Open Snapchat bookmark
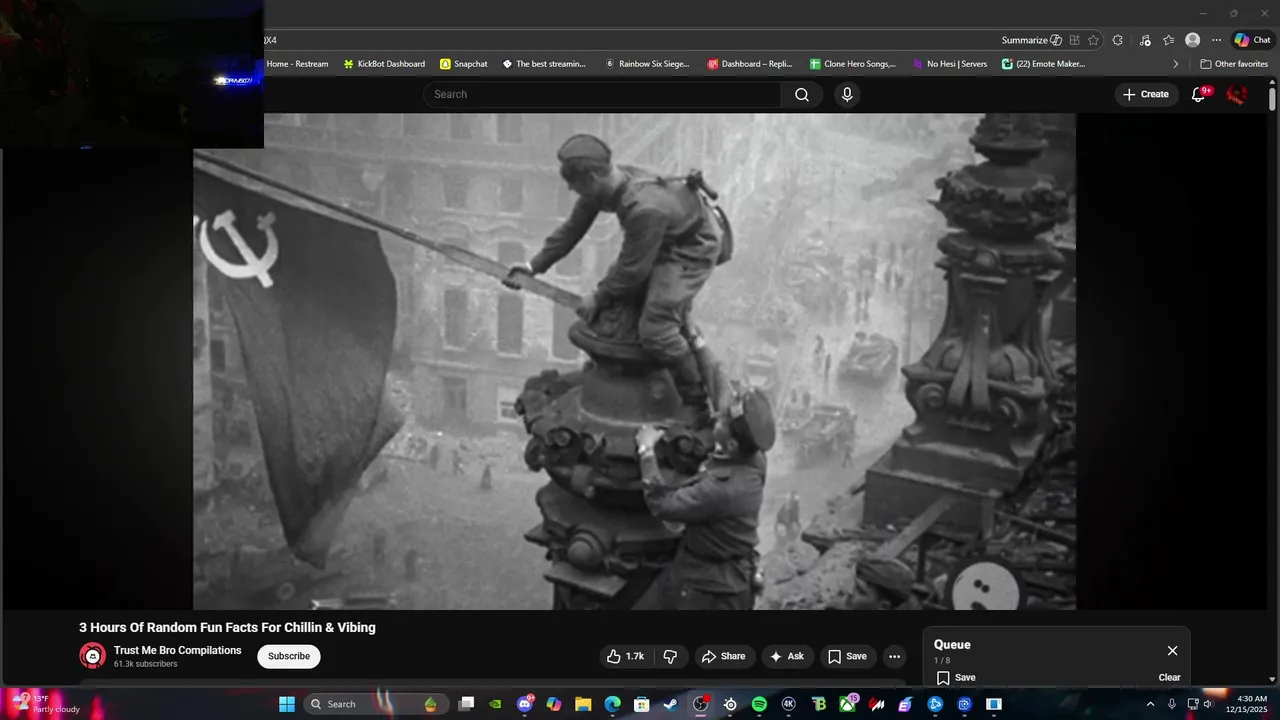Image resolution: width=1280 pixels, height=720 pixels. click(464, 64)
